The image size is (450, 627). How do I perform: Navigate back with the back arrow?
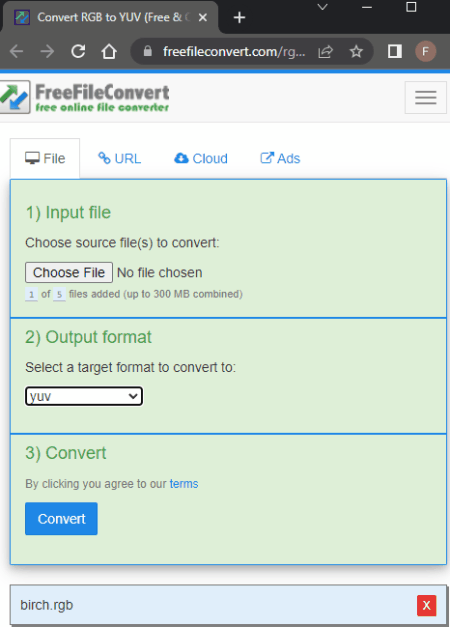click(x=16, y=51)
